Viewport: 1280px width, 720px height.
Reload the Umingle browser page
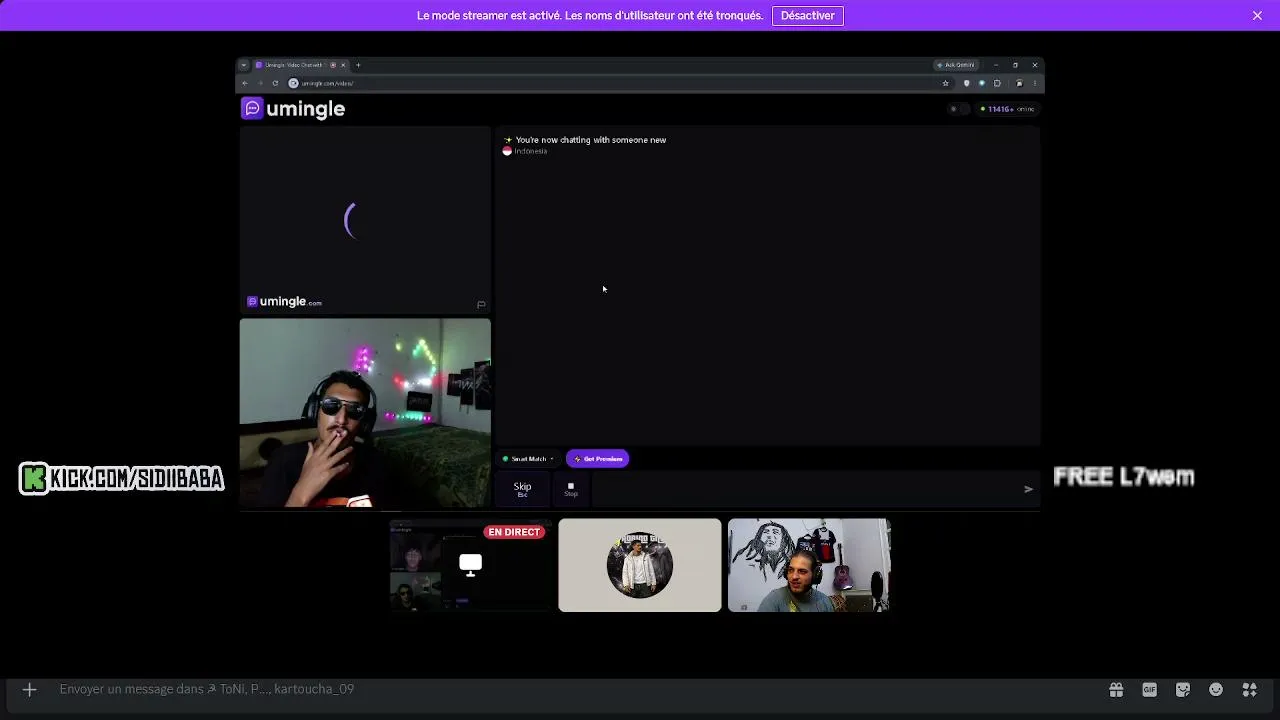275,83
